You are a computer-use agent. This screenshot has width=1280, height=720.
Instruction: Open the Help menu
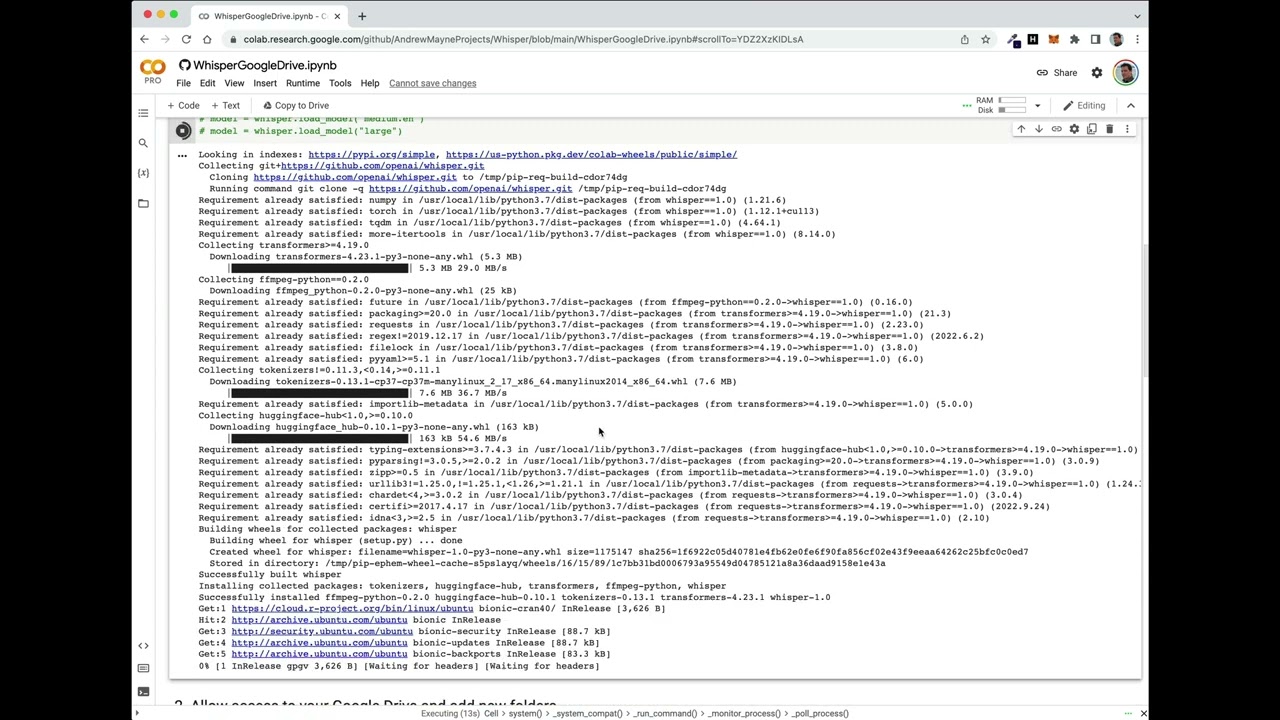point(370,83)
